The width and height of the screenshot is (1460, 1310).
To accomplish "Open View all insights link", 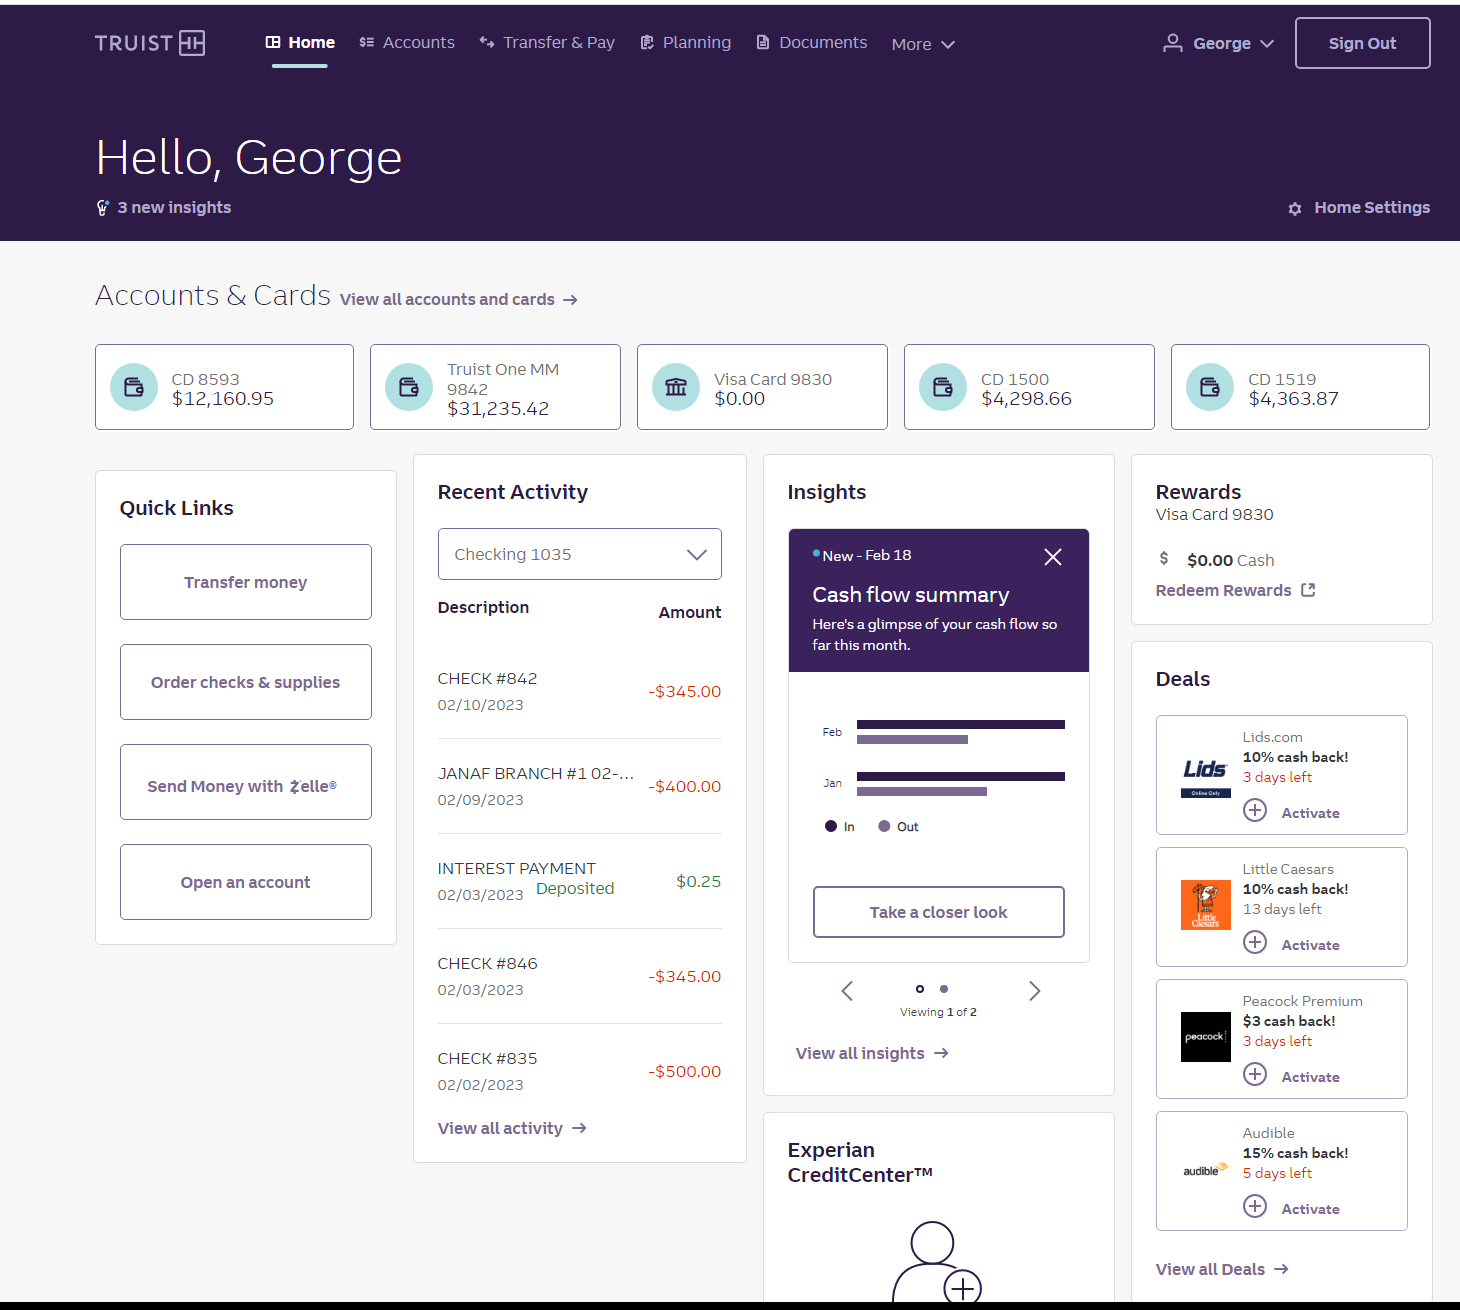I will (x=872, y=1053).
